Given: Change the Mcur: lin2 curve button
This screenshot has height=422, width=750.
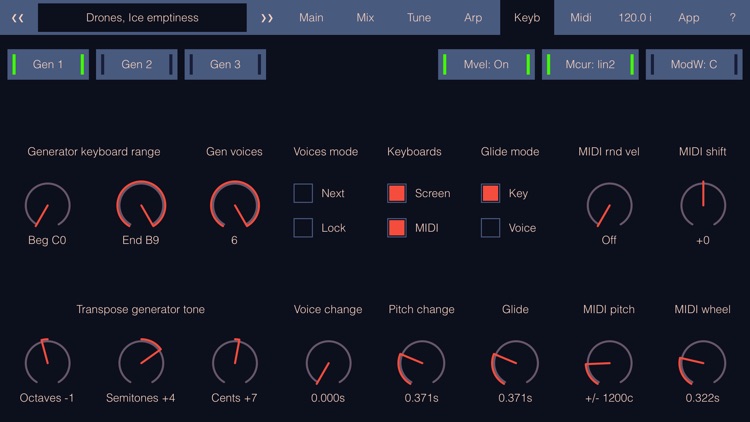Looking at the screenshot, I should (590, 64).
